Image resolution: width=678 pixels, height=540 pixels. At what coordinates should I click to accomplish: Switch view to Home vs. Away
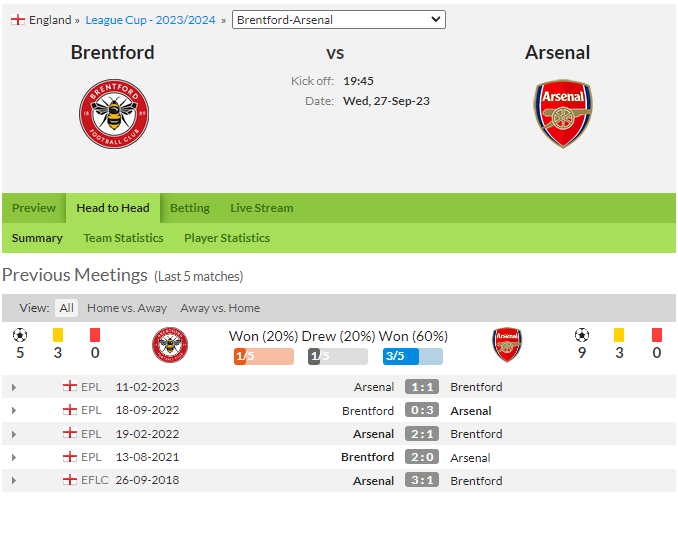tap(127, 308)
